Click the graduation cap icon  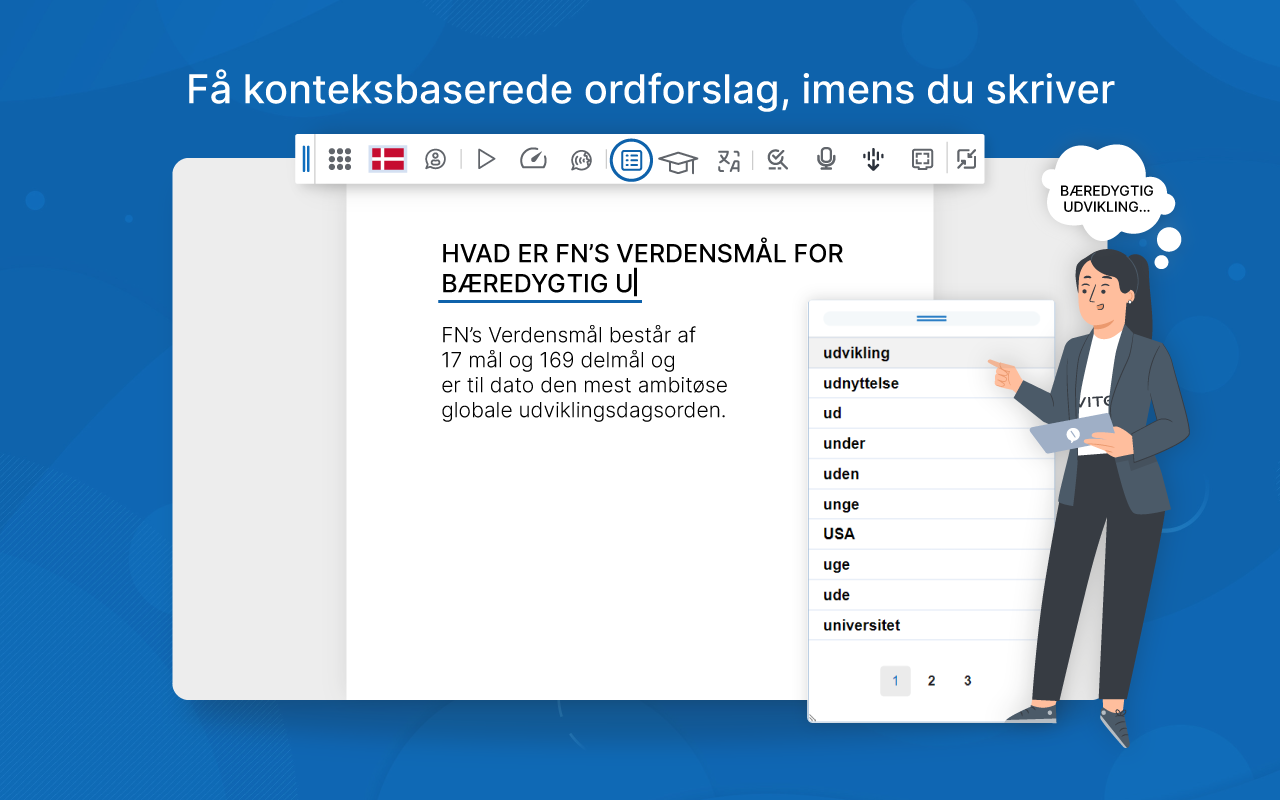point(678,161)
